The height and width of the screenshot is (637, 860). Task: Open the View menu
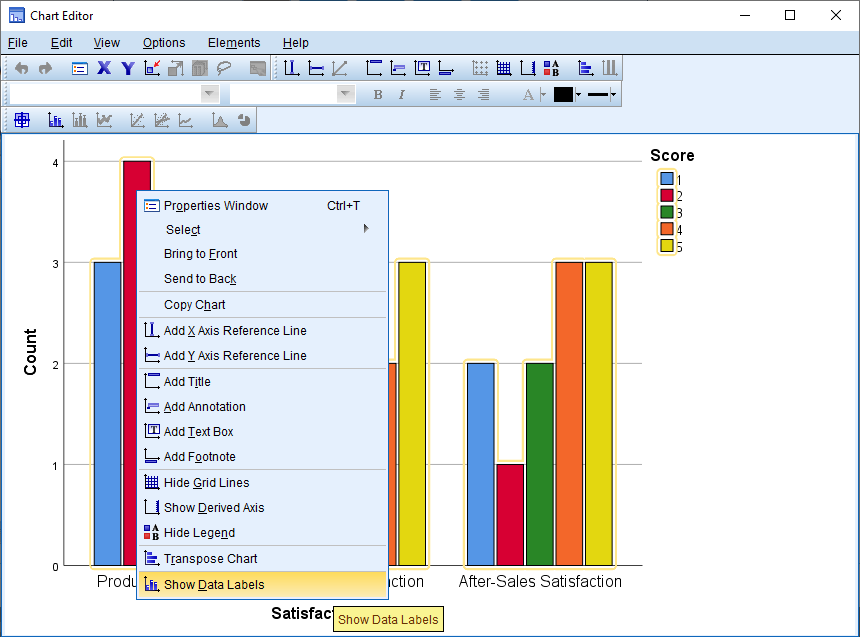(106, 43)
